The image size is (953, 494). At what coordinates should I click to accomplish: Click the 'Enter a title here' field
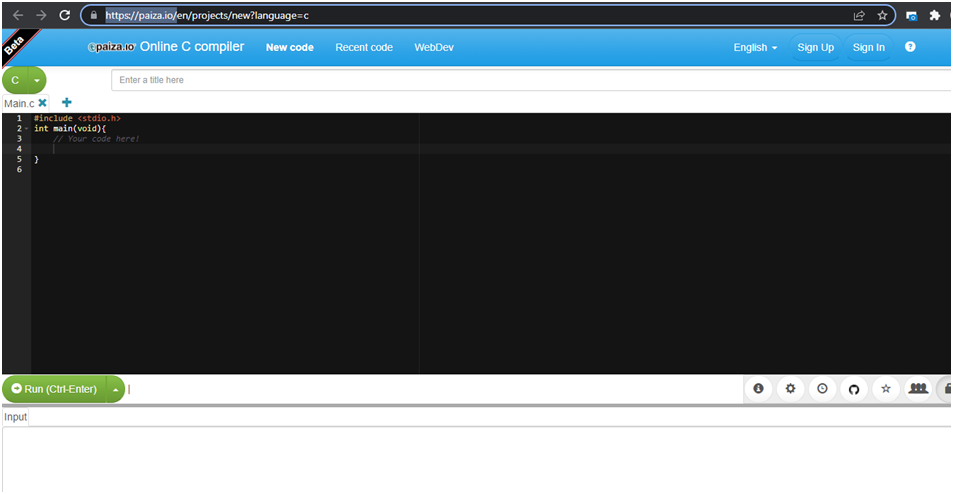[x=530, y=80]
